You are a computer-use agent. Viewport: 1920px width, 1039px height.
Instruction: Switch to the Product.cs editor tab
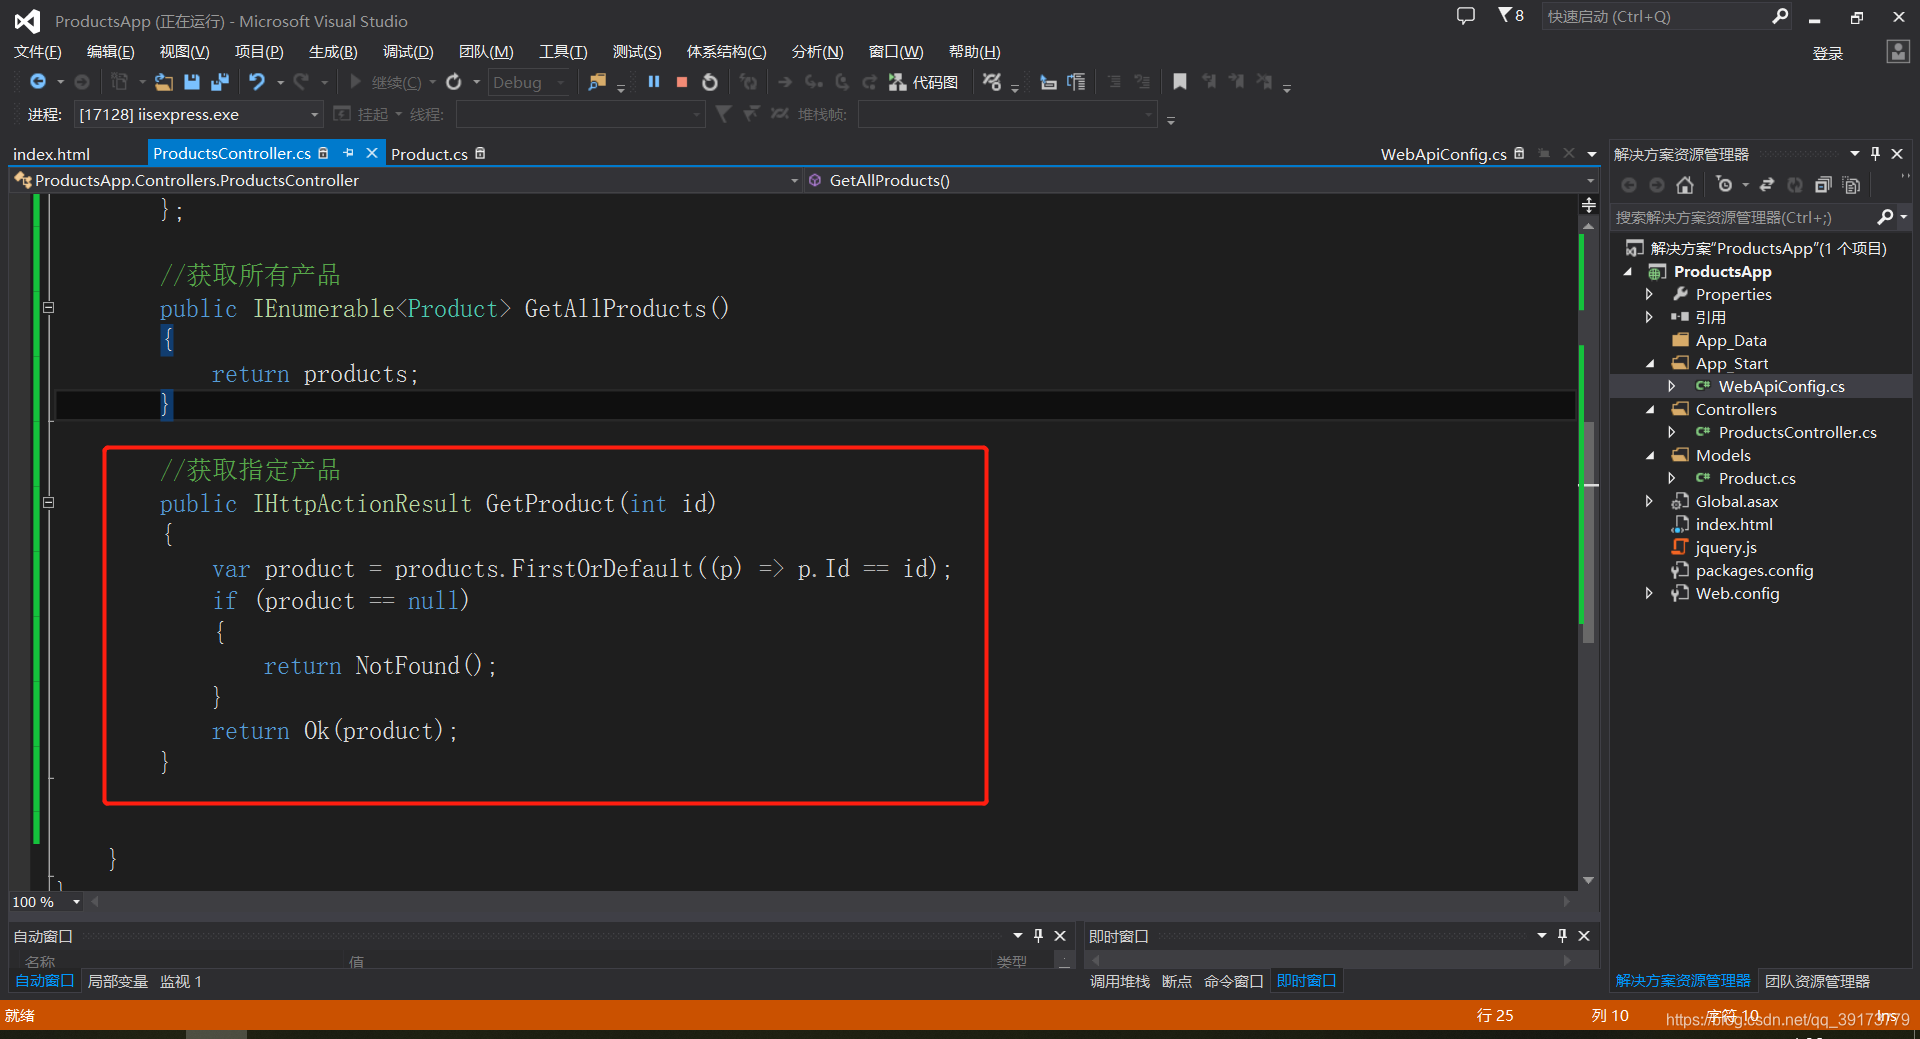click(x=429, y=154)
